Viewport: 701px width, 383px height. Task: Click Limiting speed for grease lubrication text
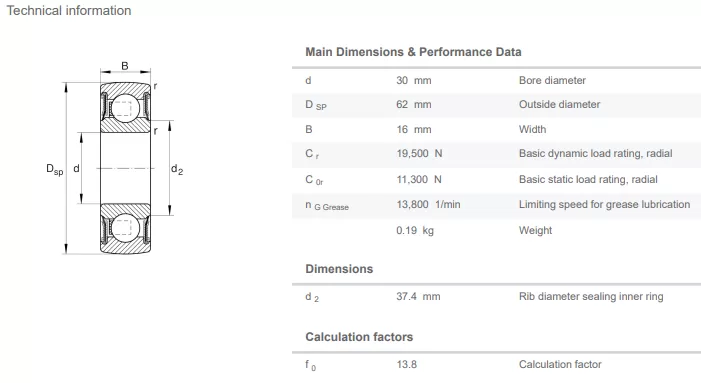604,205
